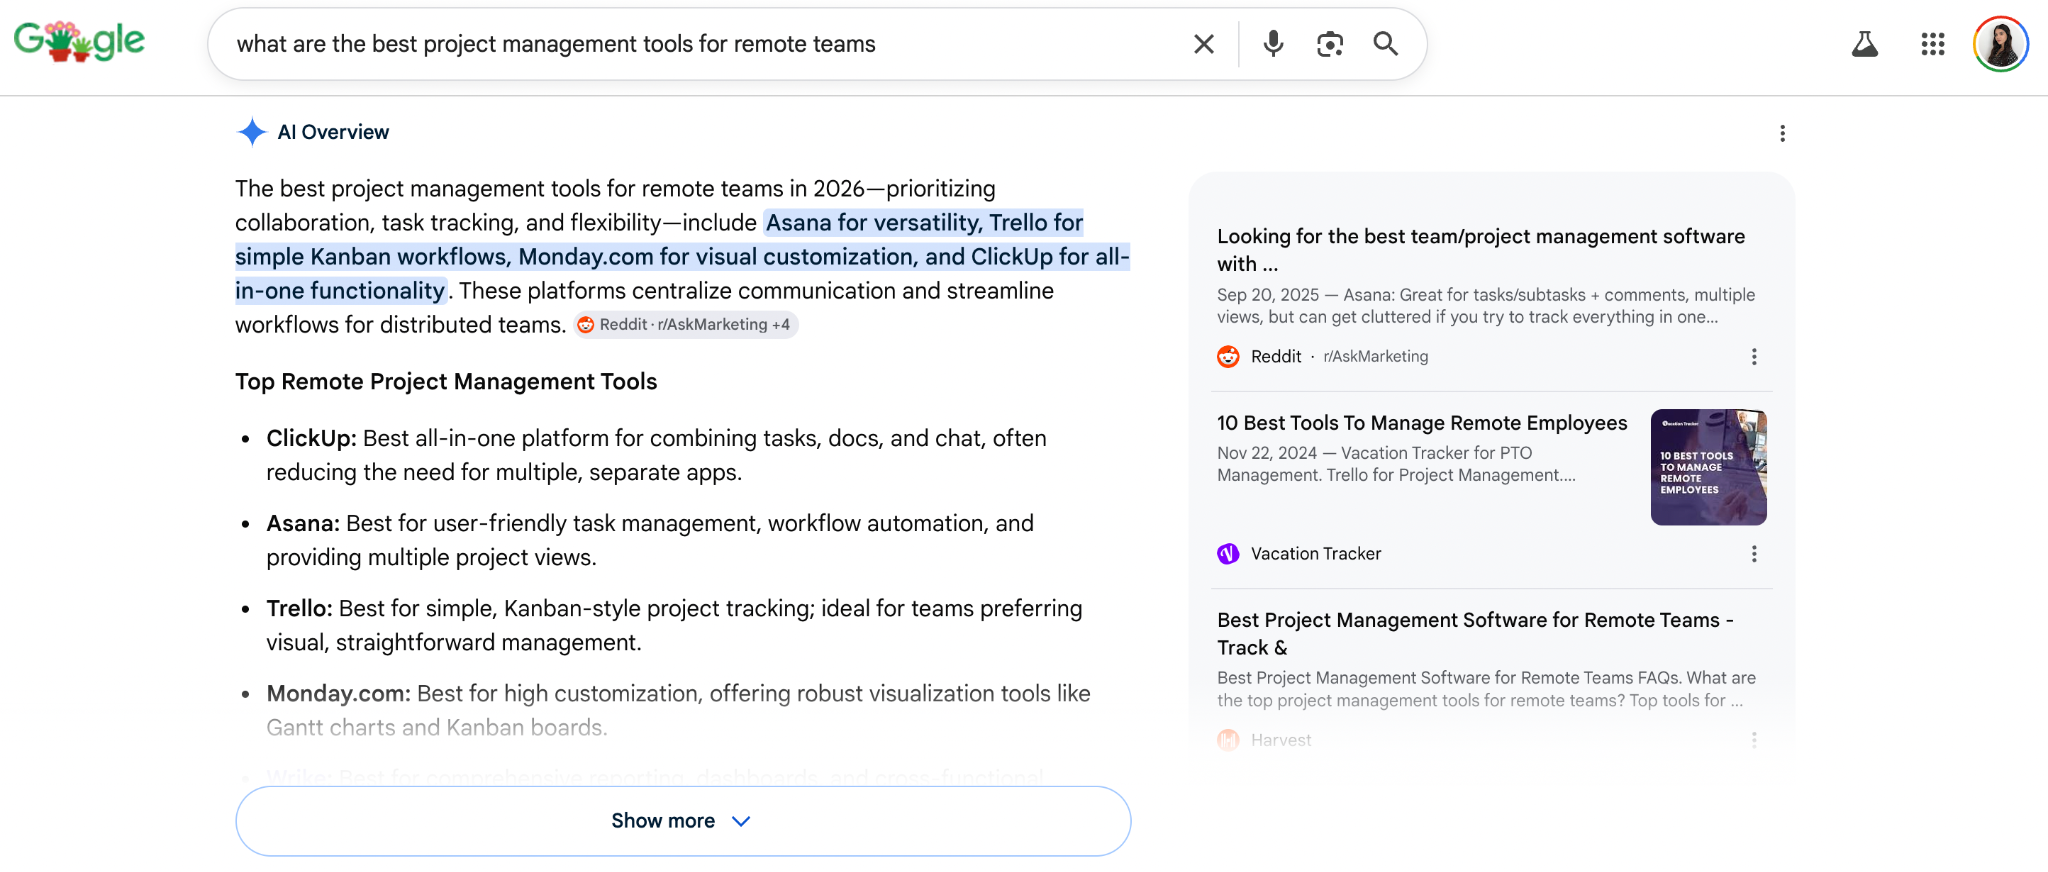
Task: Open 'Best Project Management Software for Remote Teams' result
Action: click(1475, 634)
